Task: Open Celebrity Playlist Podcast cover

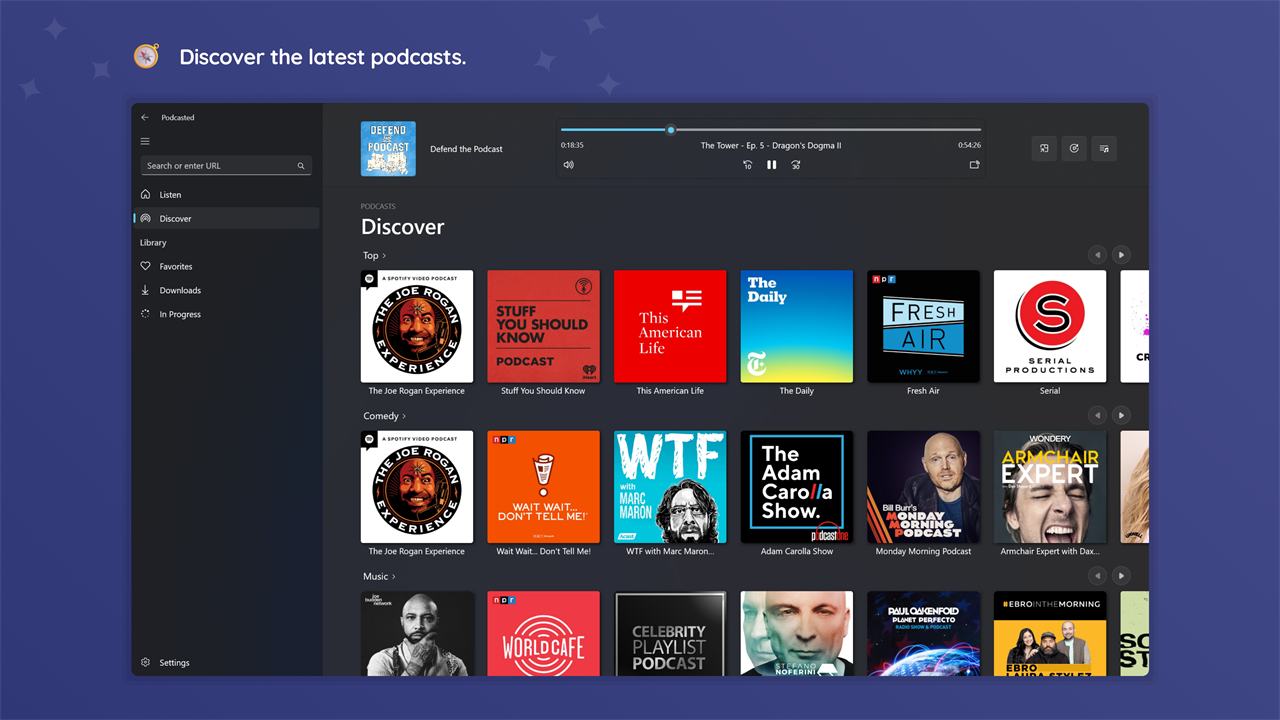Action: click(x=670, y=633)
